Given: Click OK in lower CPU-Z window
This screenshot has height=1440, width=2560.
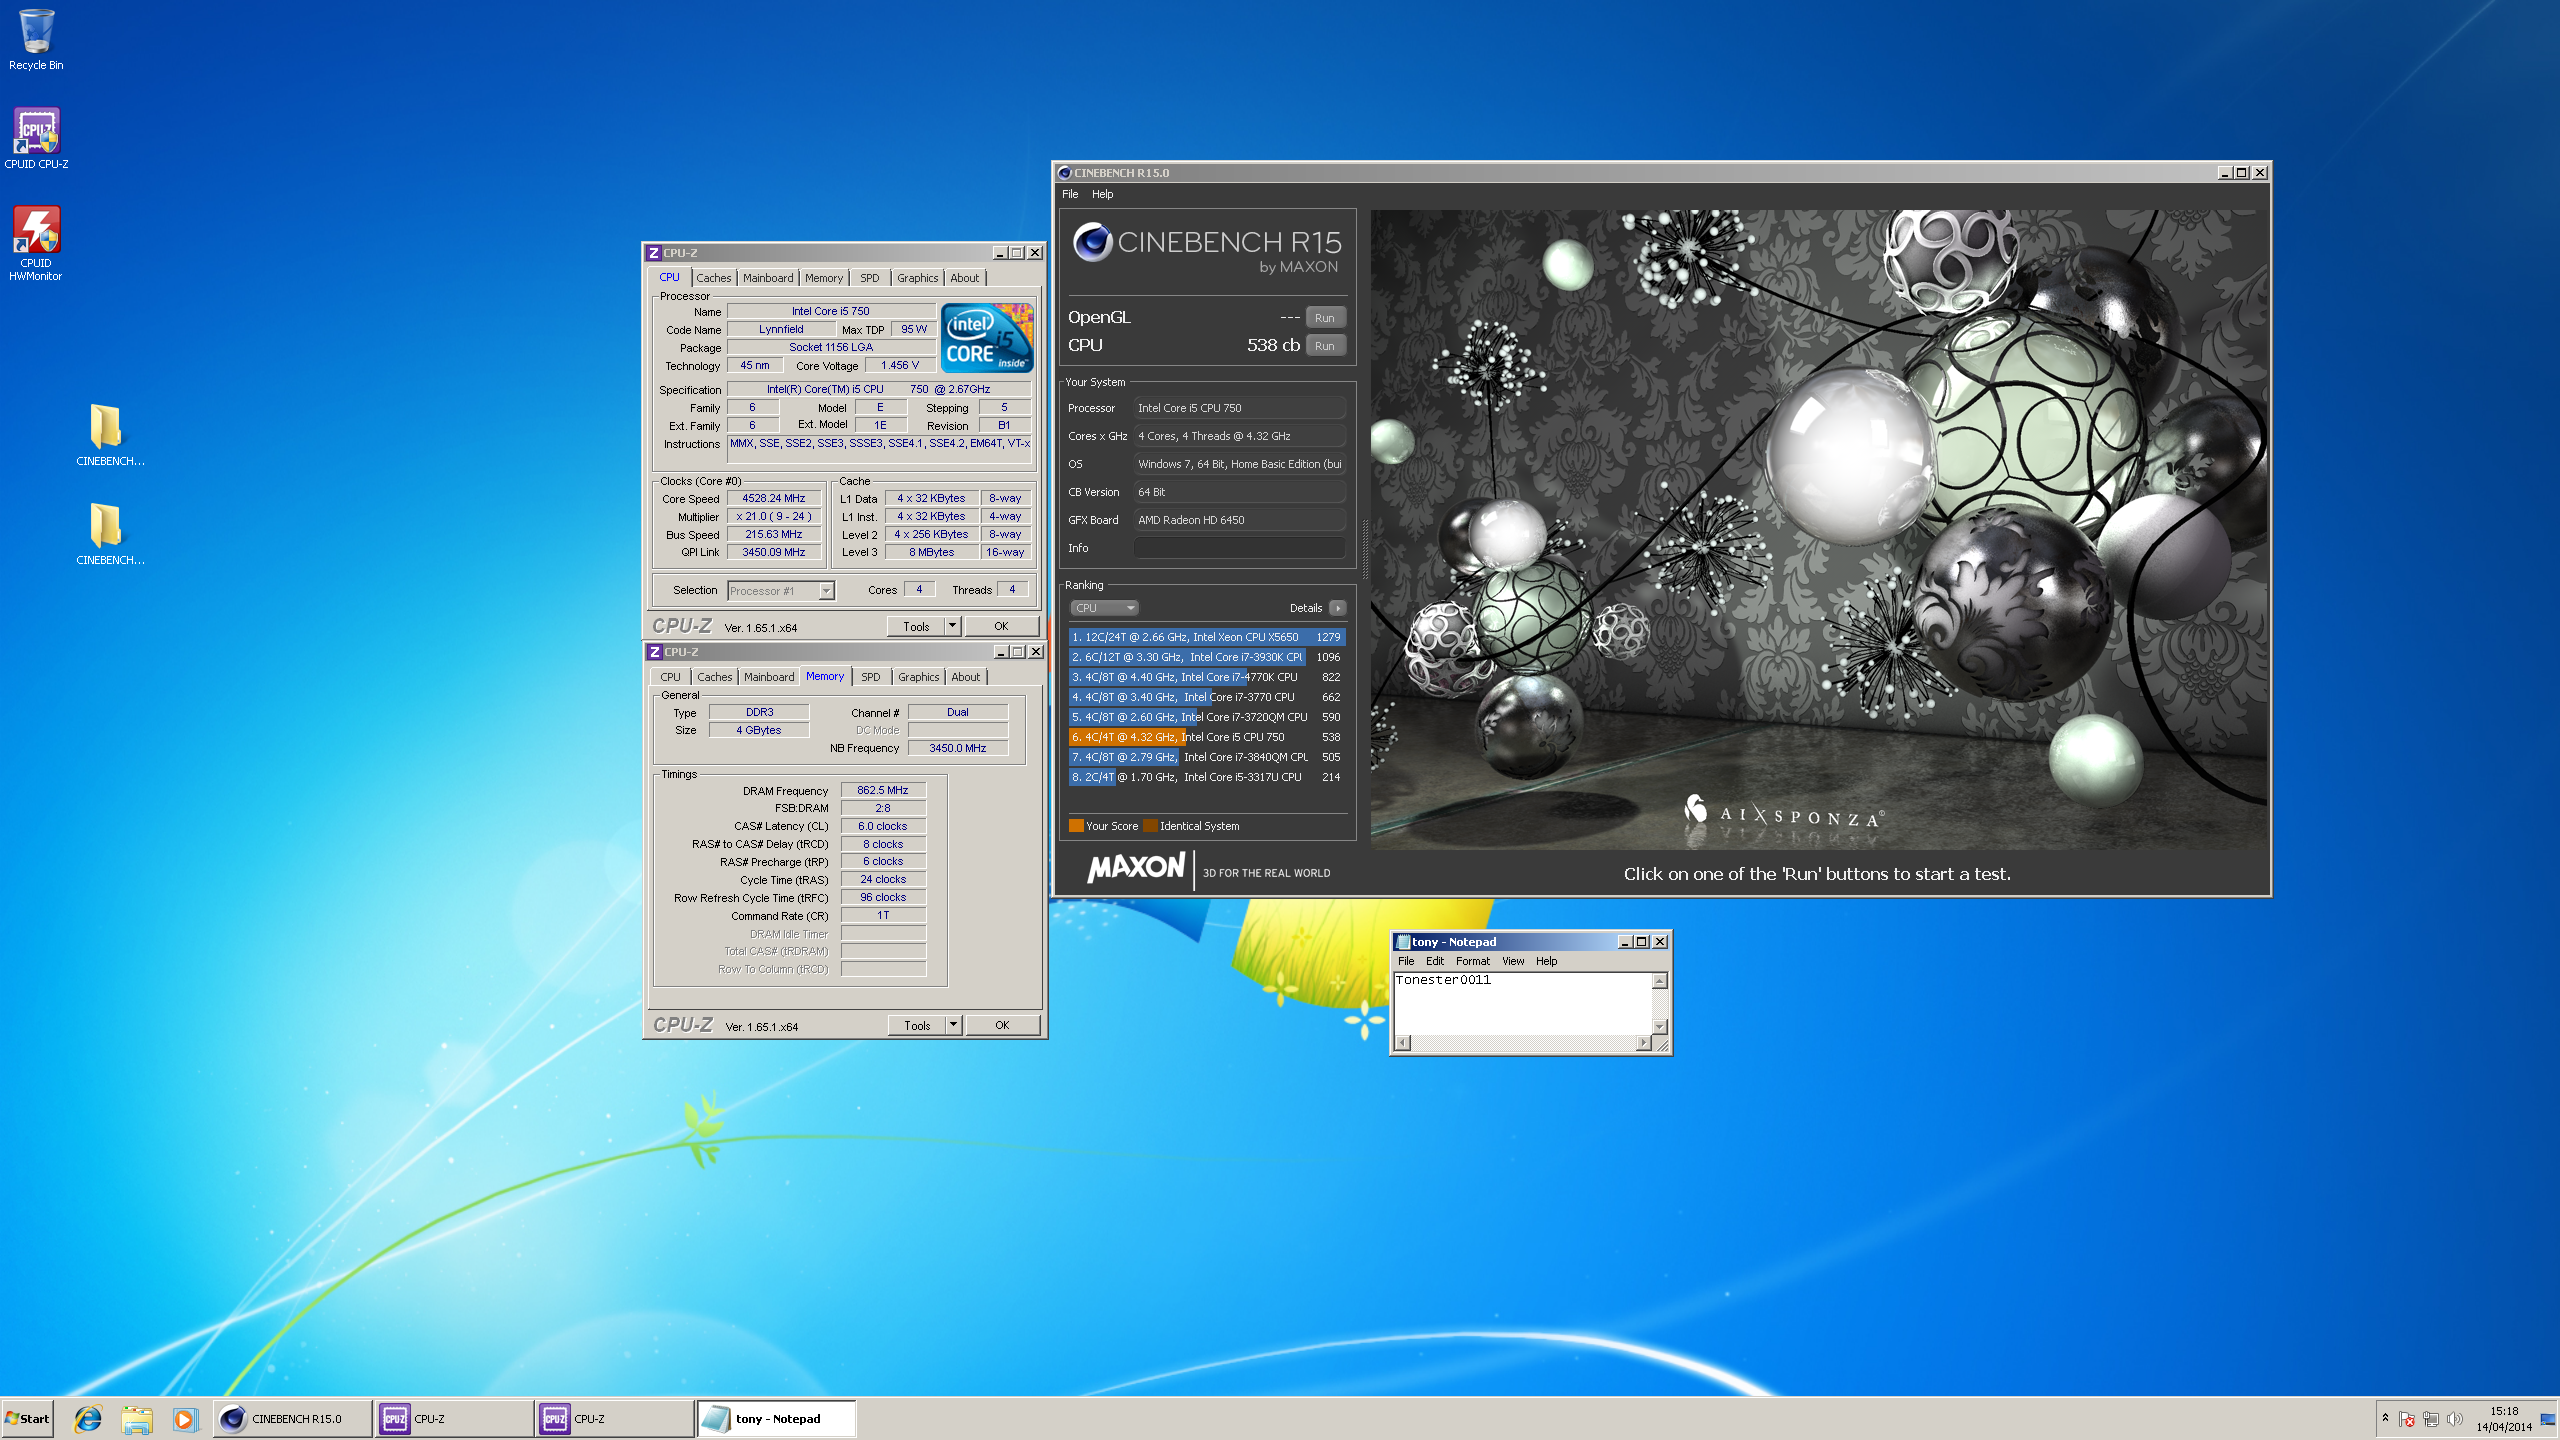Looking at the screenshot, I should click(x=1002, y=1026).
